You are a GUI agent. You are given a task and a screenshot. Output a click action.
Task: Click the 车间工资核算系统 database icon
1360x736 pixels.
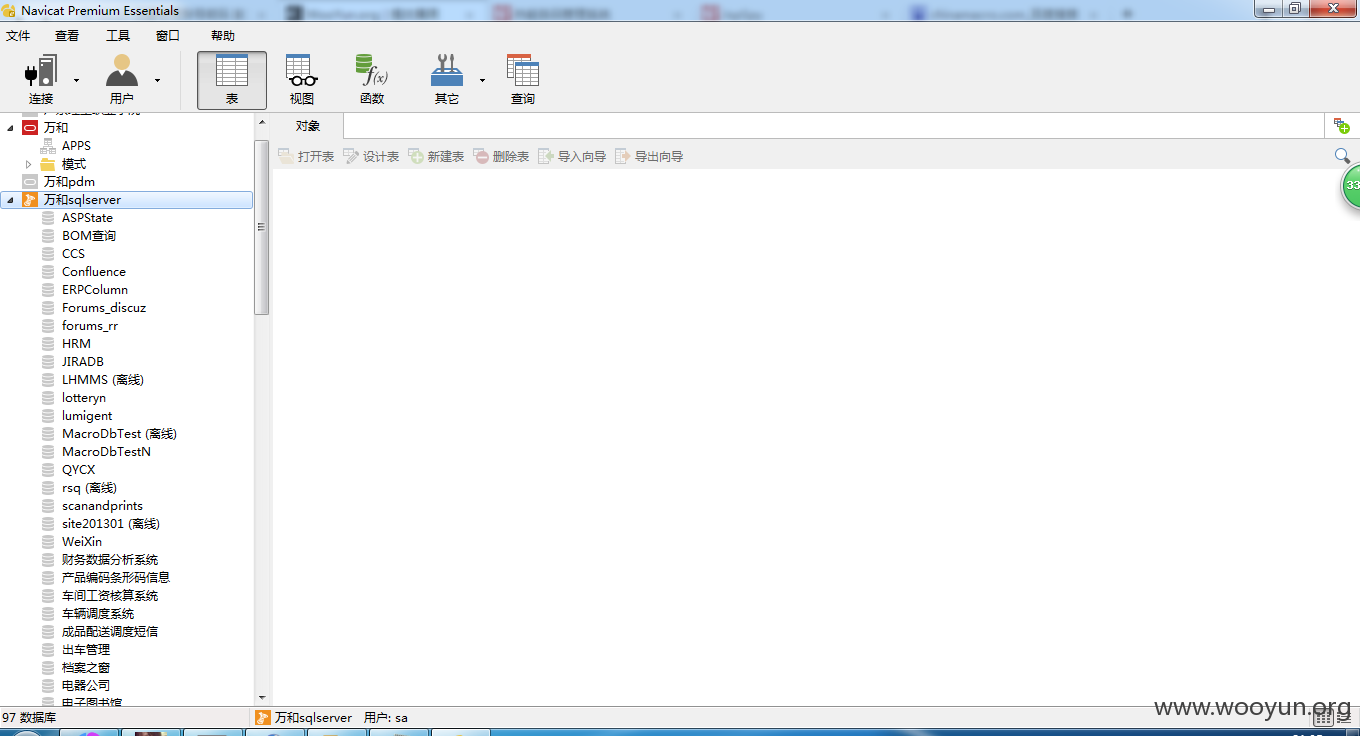(x=48, y=596)
